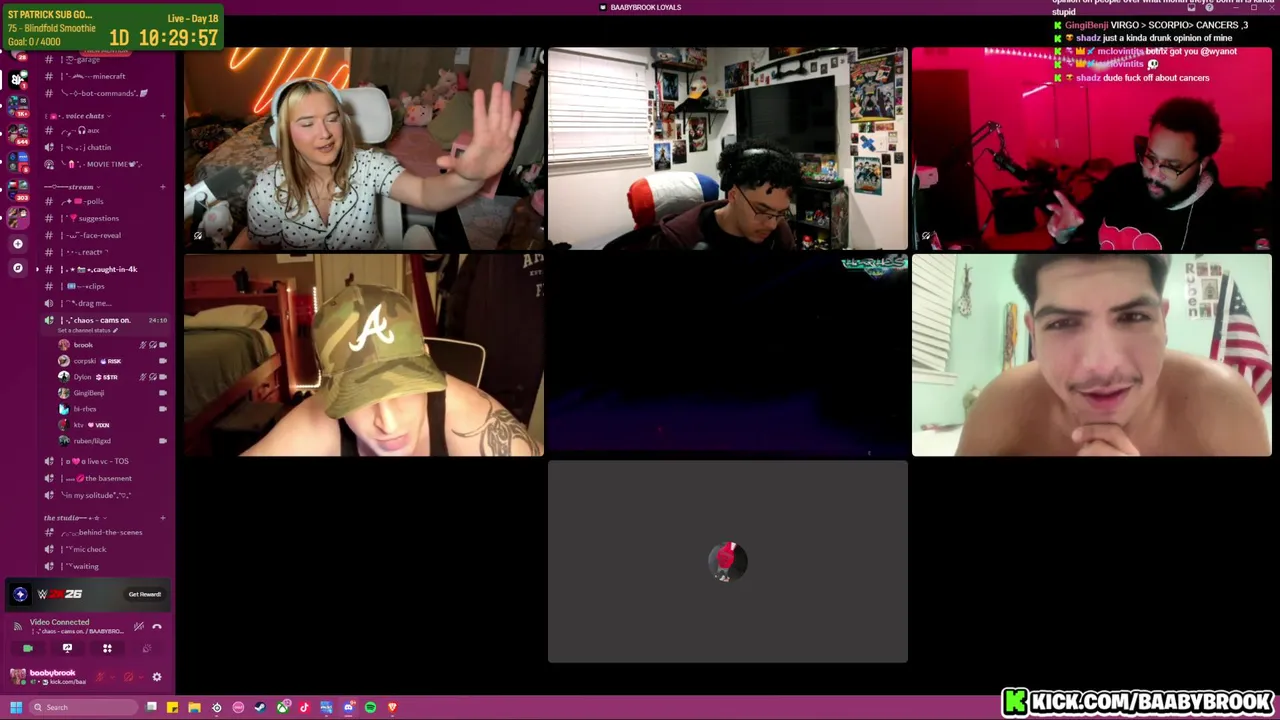The image size is (1280, 720).
Task: Open the behind-the-scenes channel
Action: pyautogui.click(x=105, y=532)
